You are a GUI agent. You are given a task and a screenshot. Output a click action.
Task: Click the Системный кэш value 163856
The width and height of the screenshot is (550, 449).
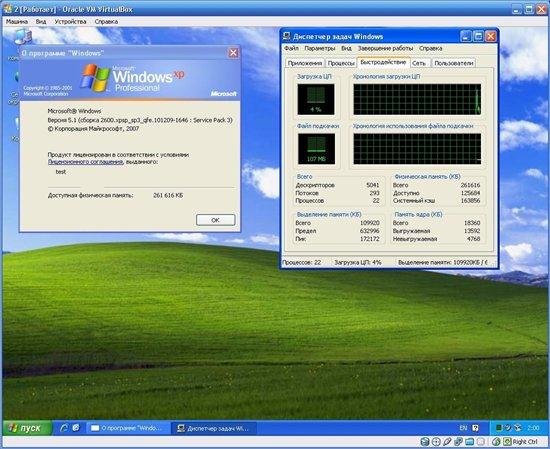[x=470, y=201]
